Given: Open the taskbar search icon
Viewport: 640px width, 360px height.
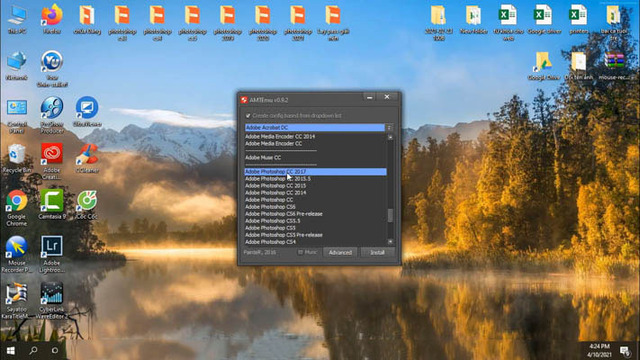Looking at the screenshot, I should 33,351.
